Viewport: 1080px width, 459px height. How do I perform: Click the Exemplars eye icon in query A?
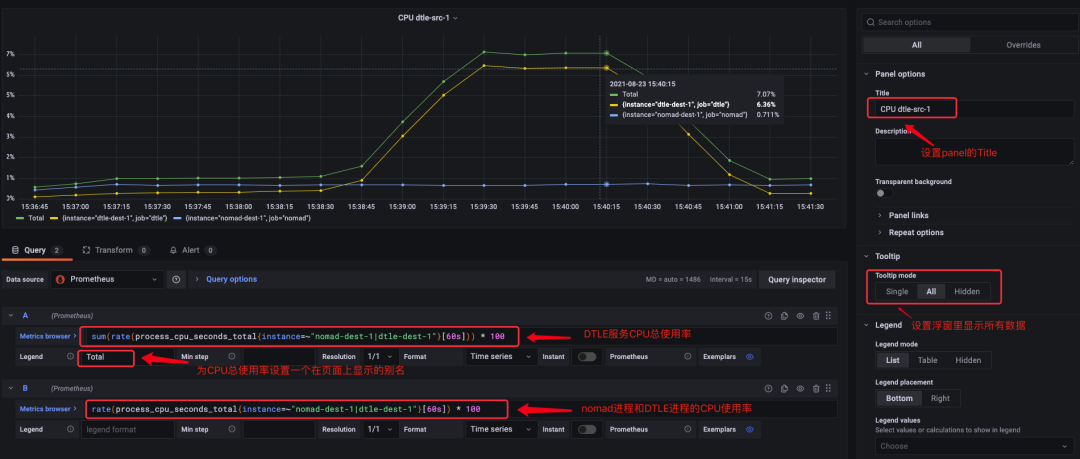coord(750,357)
